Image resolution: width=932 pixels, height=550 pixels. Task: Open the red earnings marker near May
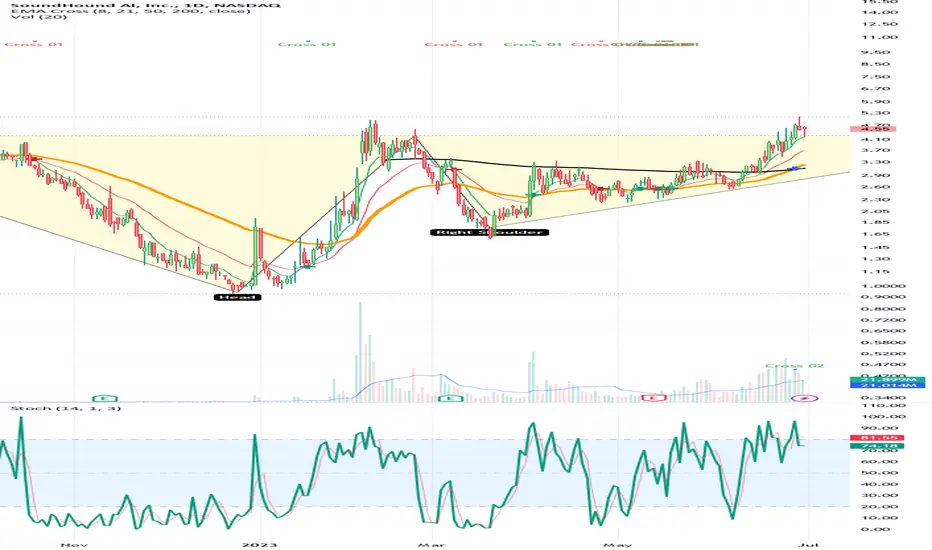coord(653,398)
